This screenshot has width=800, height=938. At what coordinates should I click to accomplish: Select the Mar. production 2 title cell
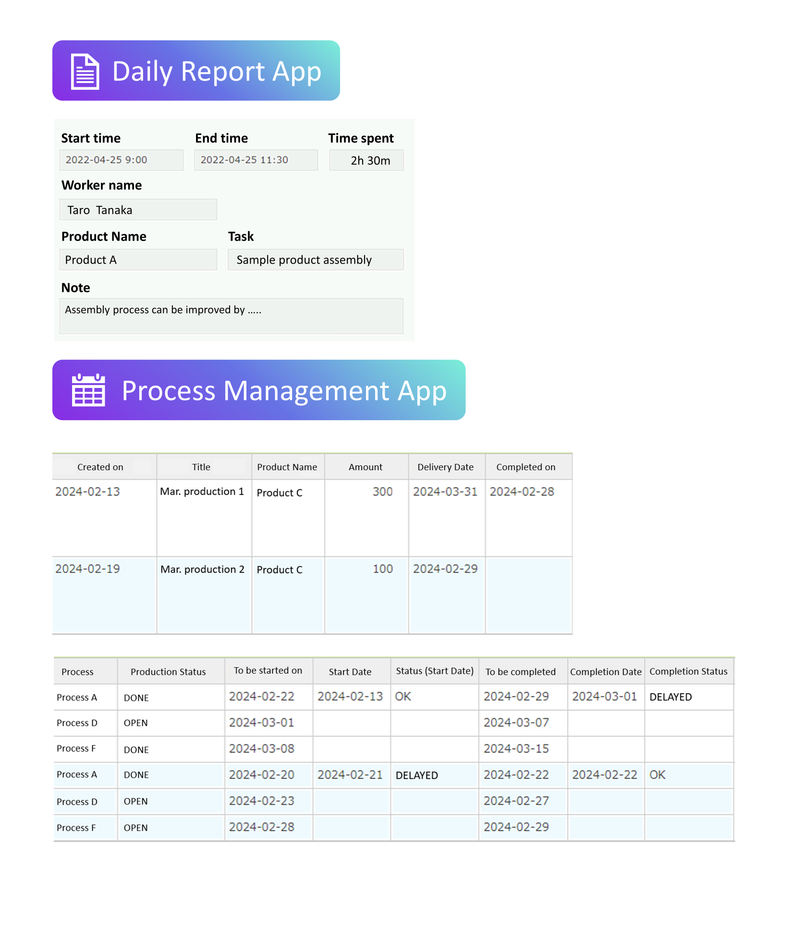[x=202, y=570]
